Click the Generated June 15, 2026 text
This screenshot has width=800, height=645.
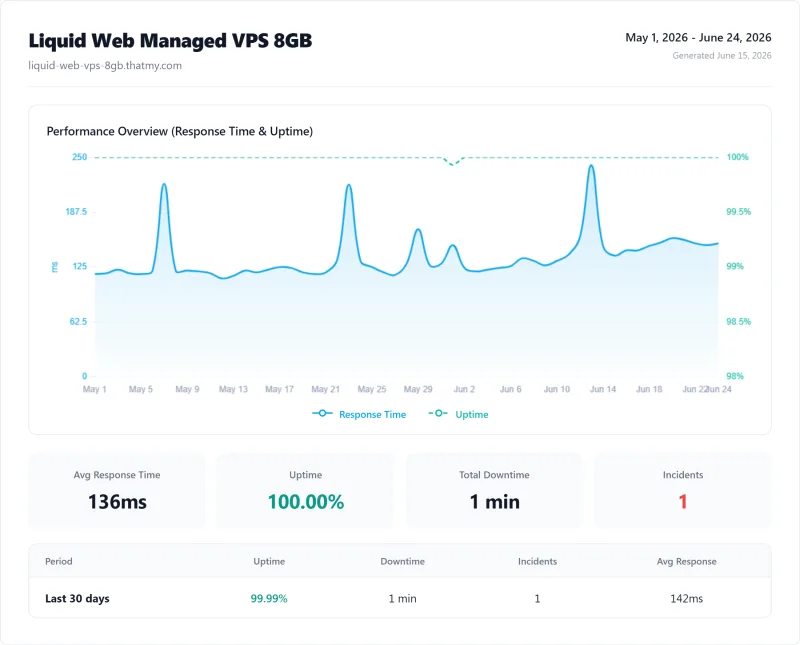pos(721,56)
